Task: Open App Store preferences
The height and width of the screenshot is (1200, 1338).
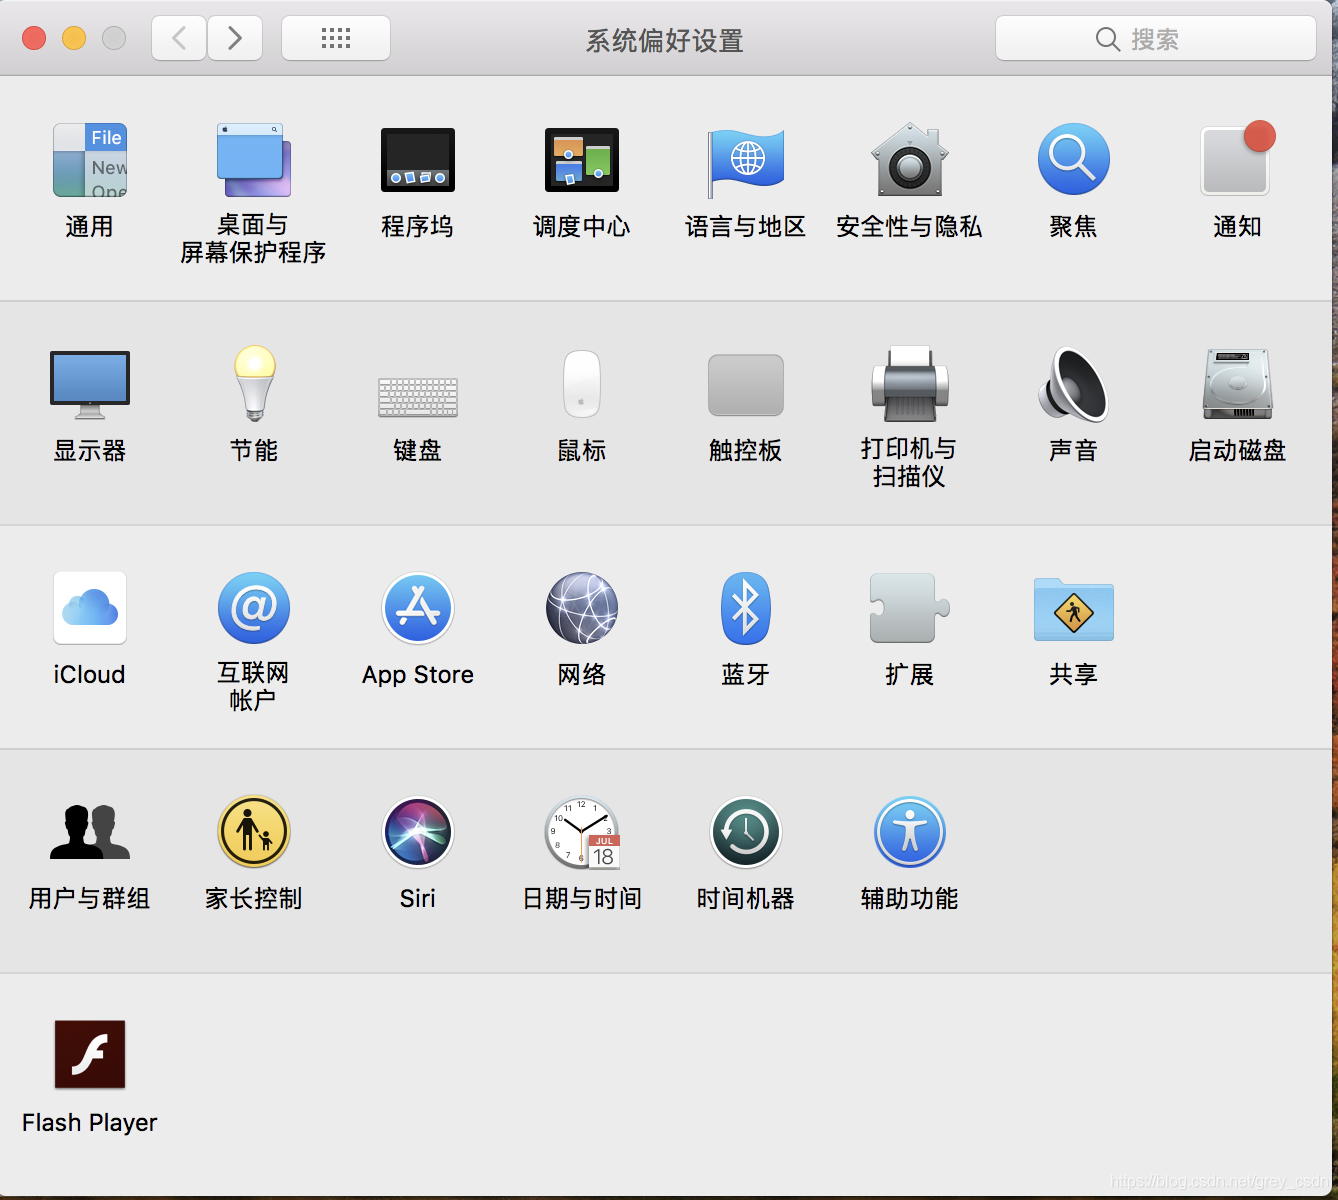Action: [x=418, y=608]
